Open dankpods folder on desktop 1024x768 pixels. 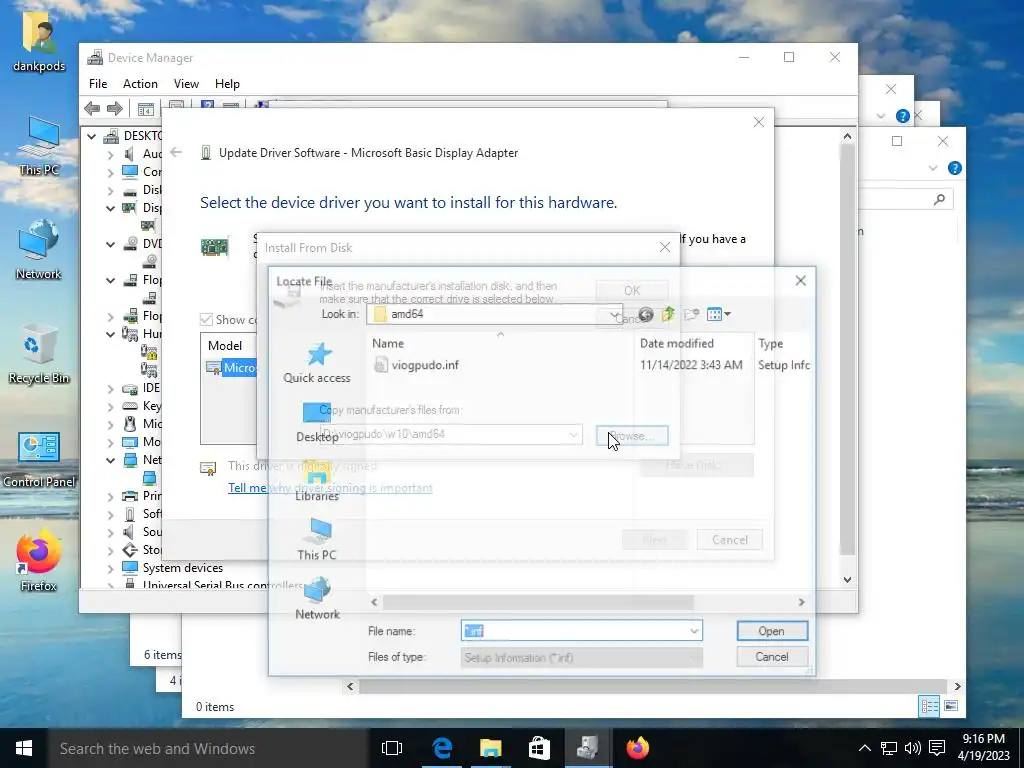click(x=39, y=41)
